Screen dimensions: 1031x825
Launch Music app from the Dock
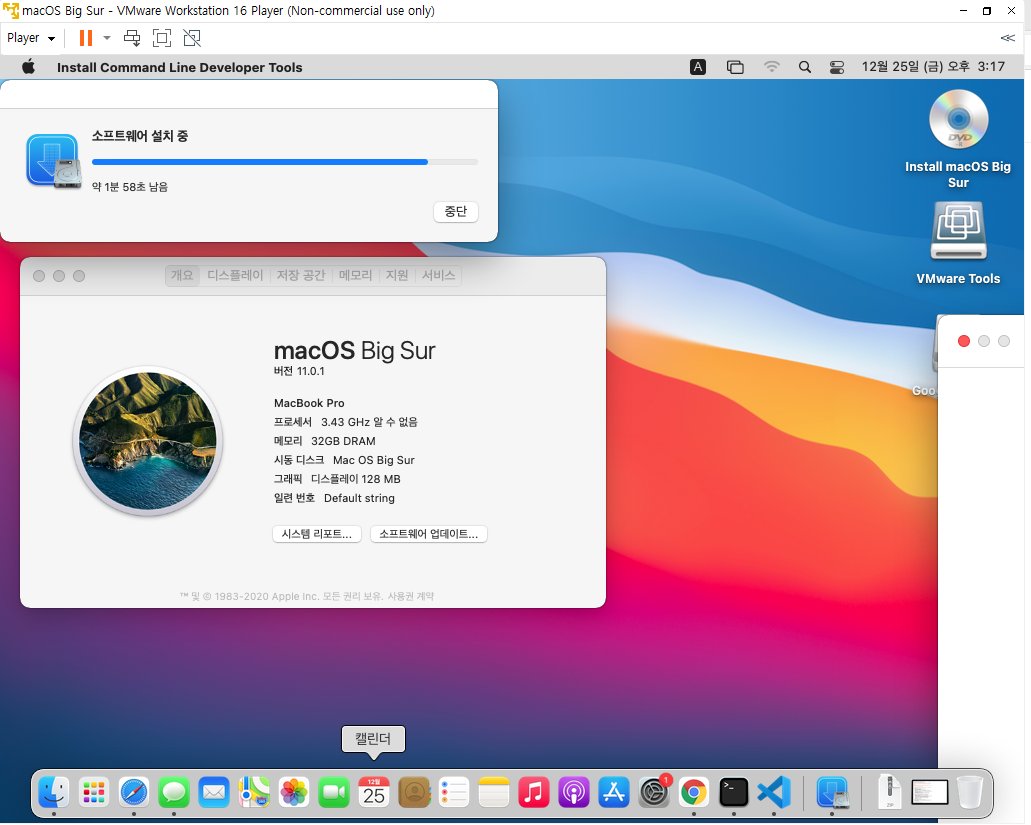click(x=534, y=792)
